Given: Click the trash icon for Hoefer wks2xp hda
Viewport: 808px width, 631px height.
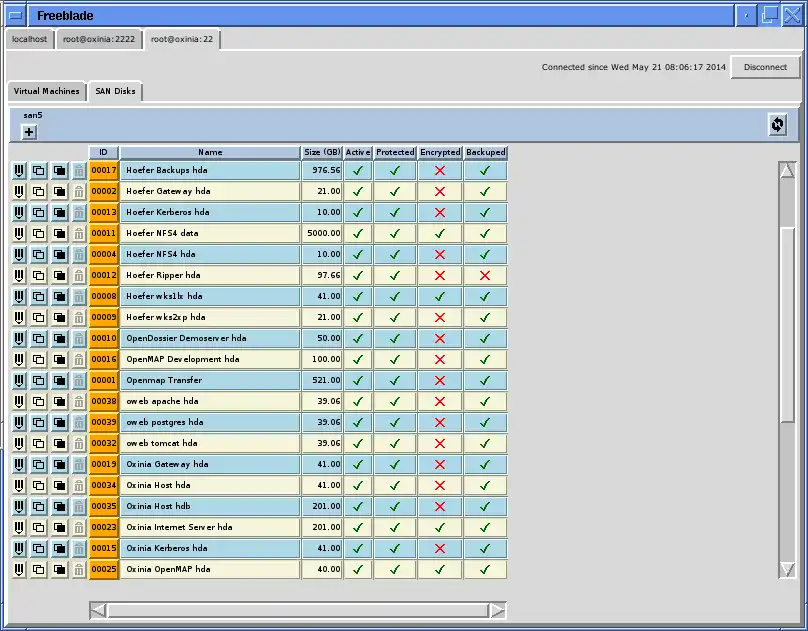Looking at the screenshot, I should [78, 318].
